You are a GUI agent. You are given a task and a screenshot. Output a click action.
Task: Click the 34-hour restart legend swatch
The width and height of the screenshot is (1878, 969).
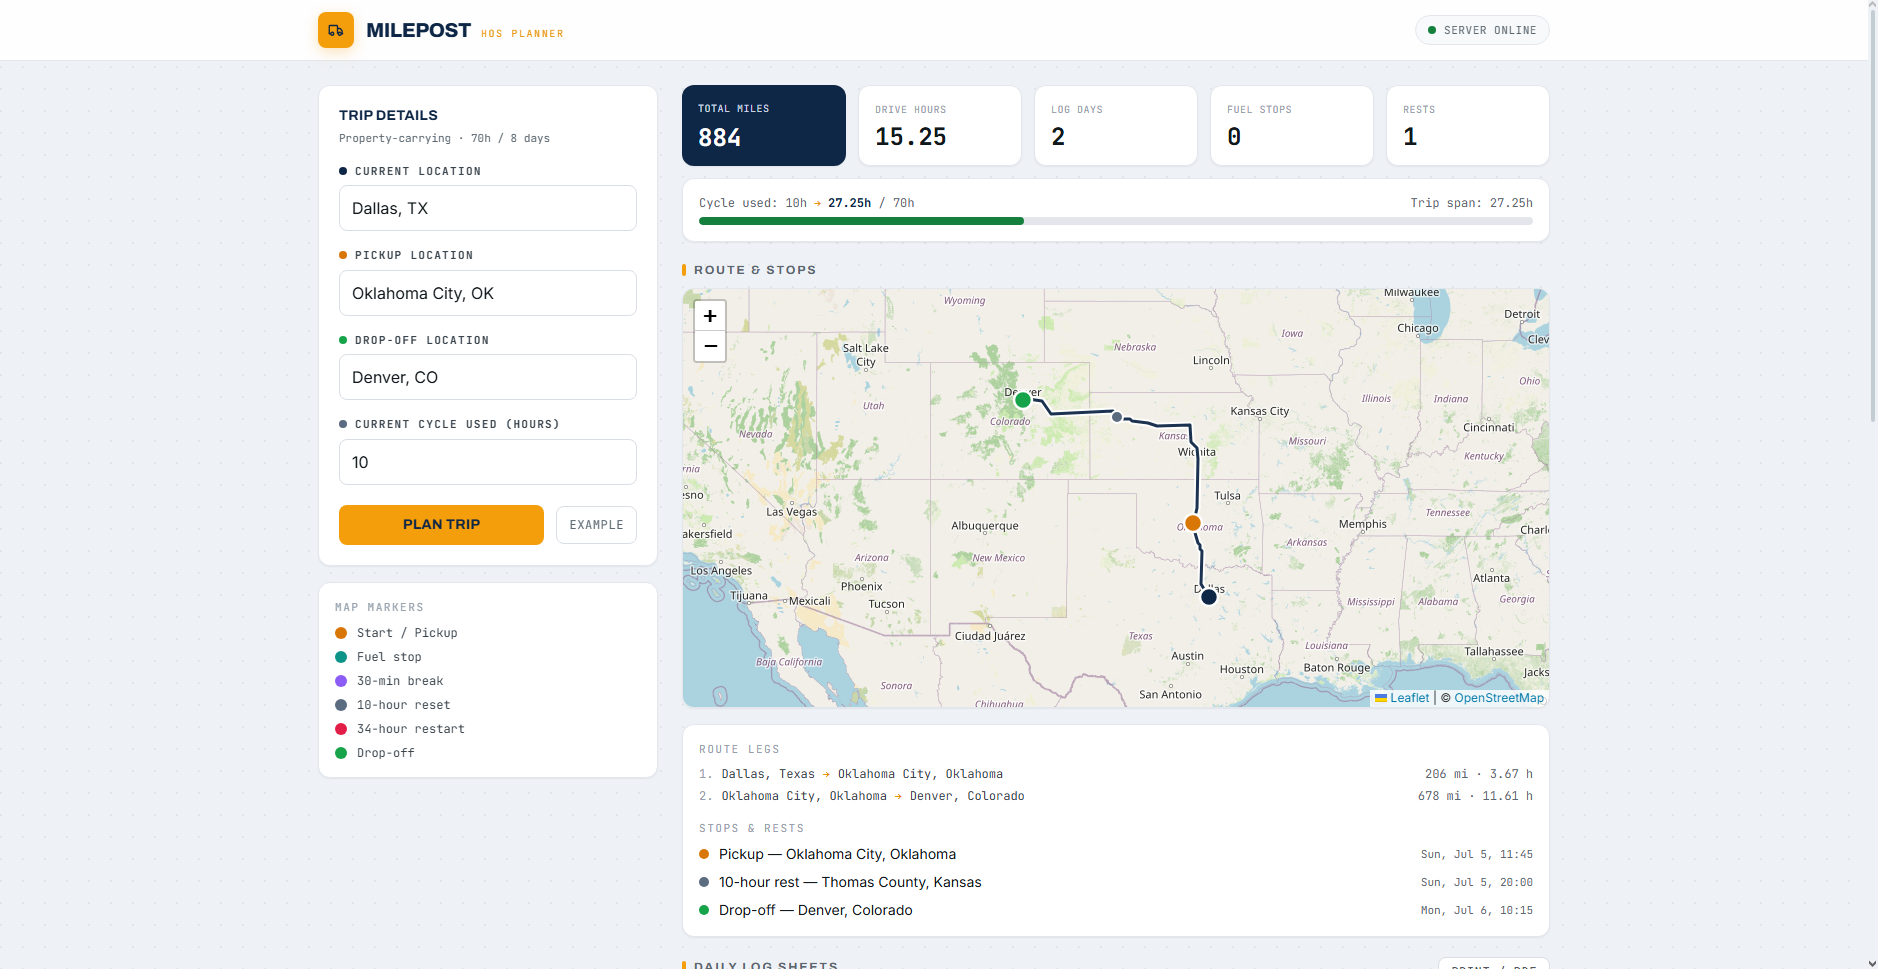tap(341, 729)
